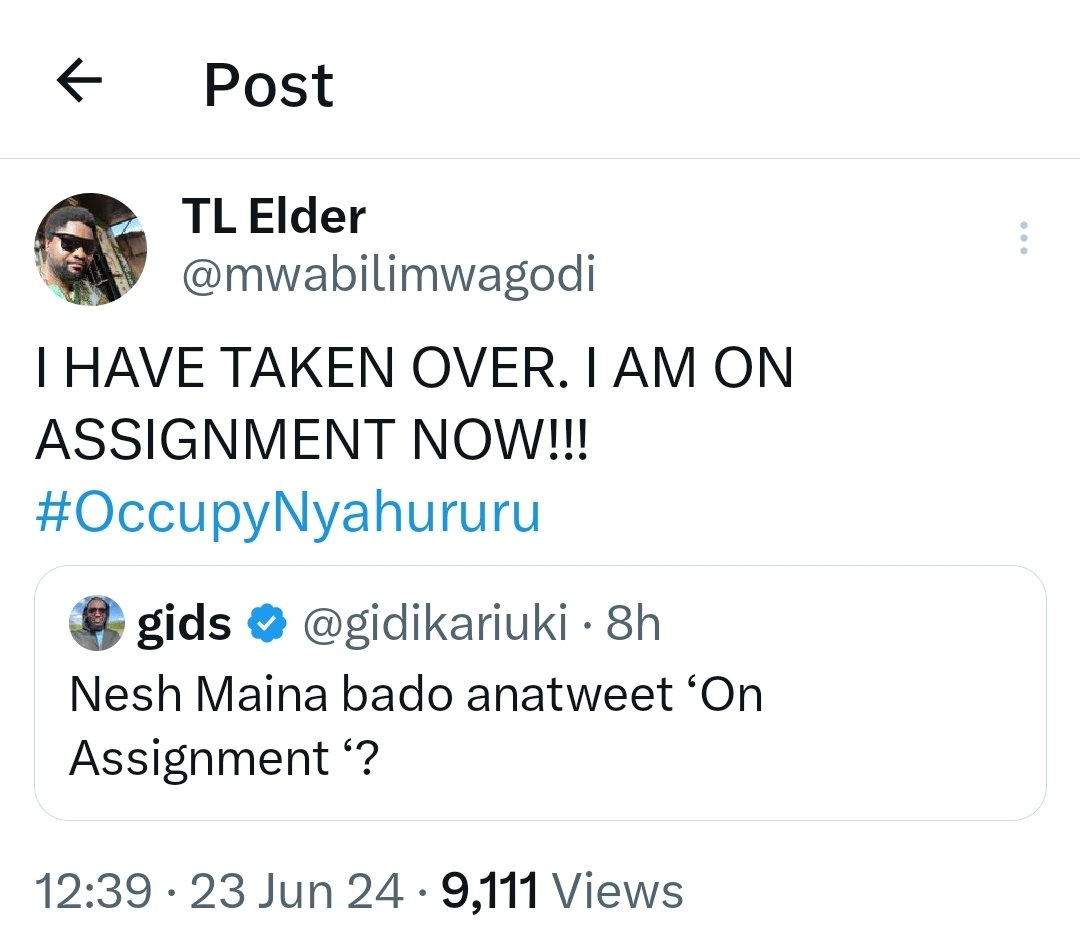Open the three-dot more options menu
The width and height of the screenshot is (1080, 946).
click(x=1023, y=239)
